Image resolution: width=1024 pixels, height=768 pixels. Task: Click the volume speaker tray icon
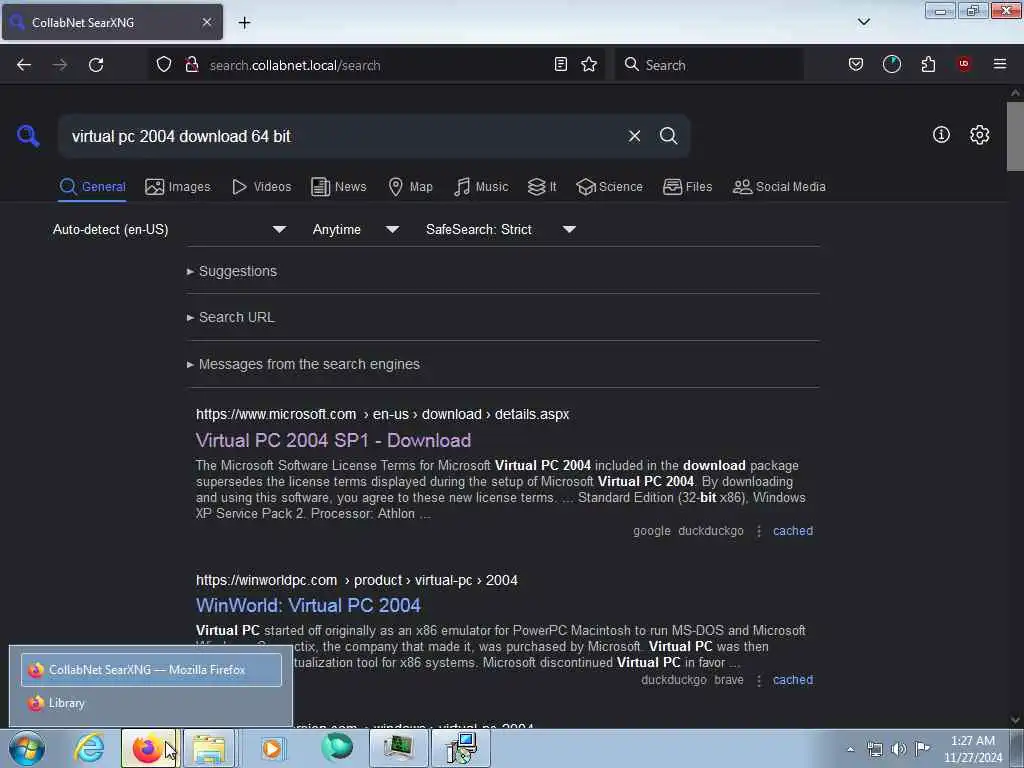tap(899, 749)
